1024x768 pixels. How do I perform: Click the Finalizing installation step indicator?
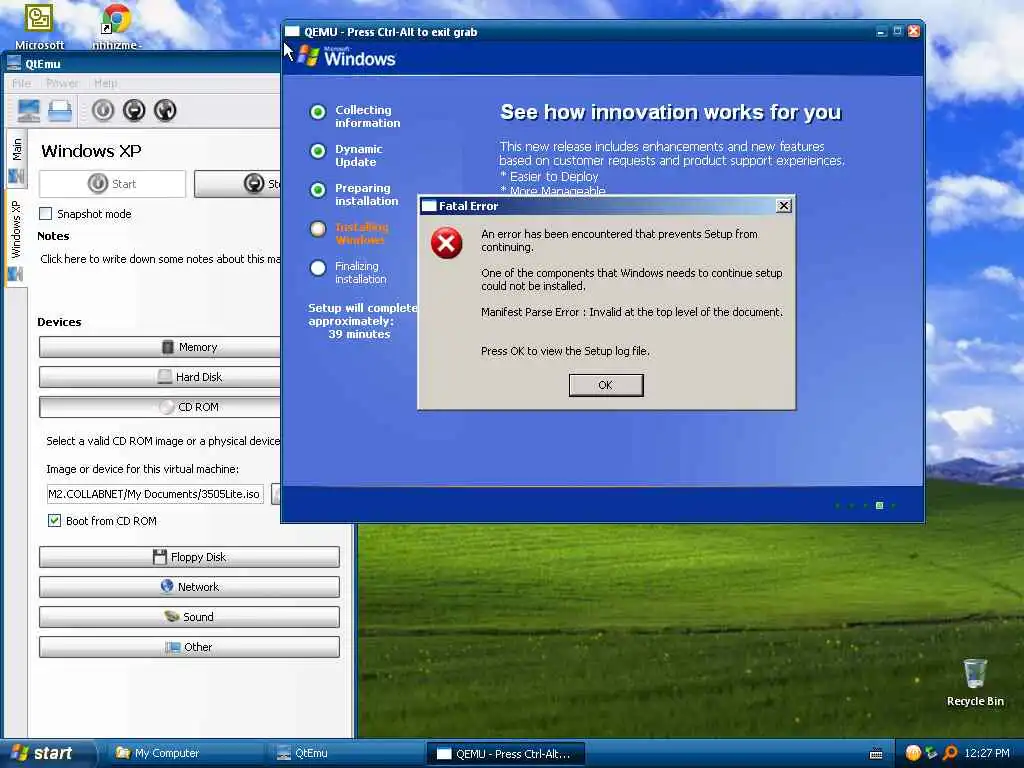pyautogui.click(x=318, y=268)
